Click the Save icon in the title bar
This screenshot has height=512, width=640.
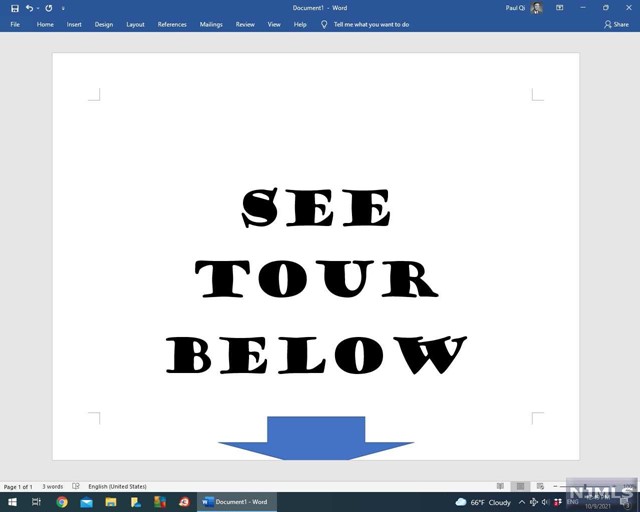(x=15, y=8)
